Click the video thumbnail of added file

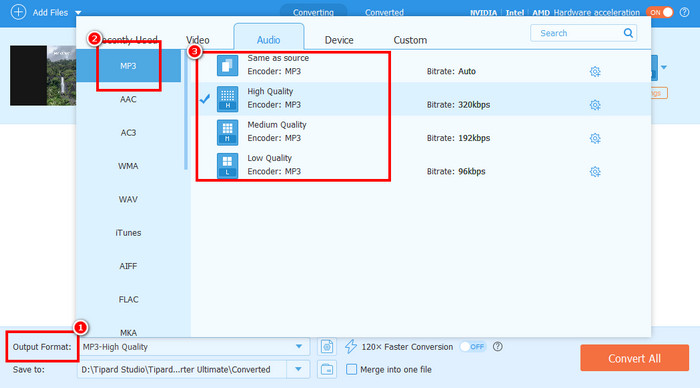(43, 75)
